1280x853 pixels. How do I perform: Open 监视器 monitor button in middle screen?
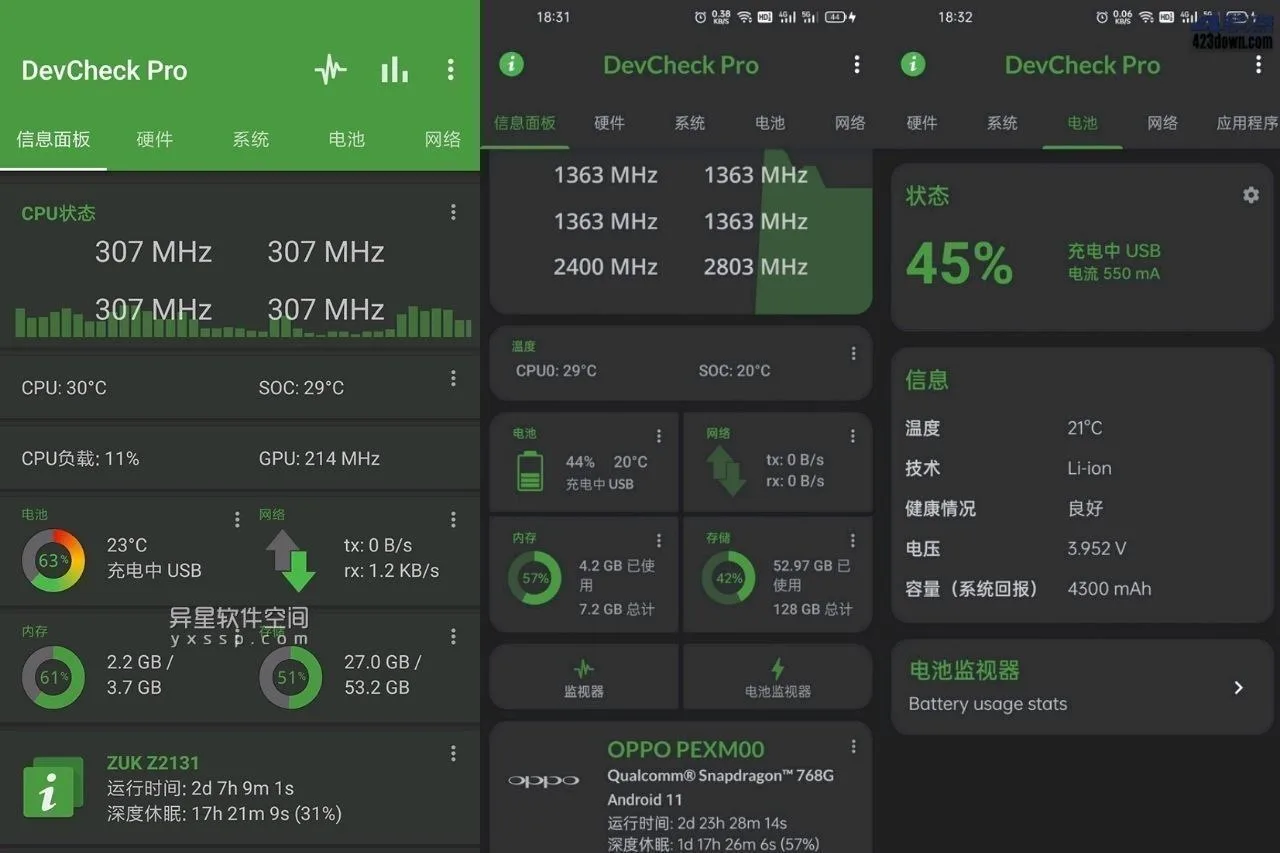click(x=584, y=678)
